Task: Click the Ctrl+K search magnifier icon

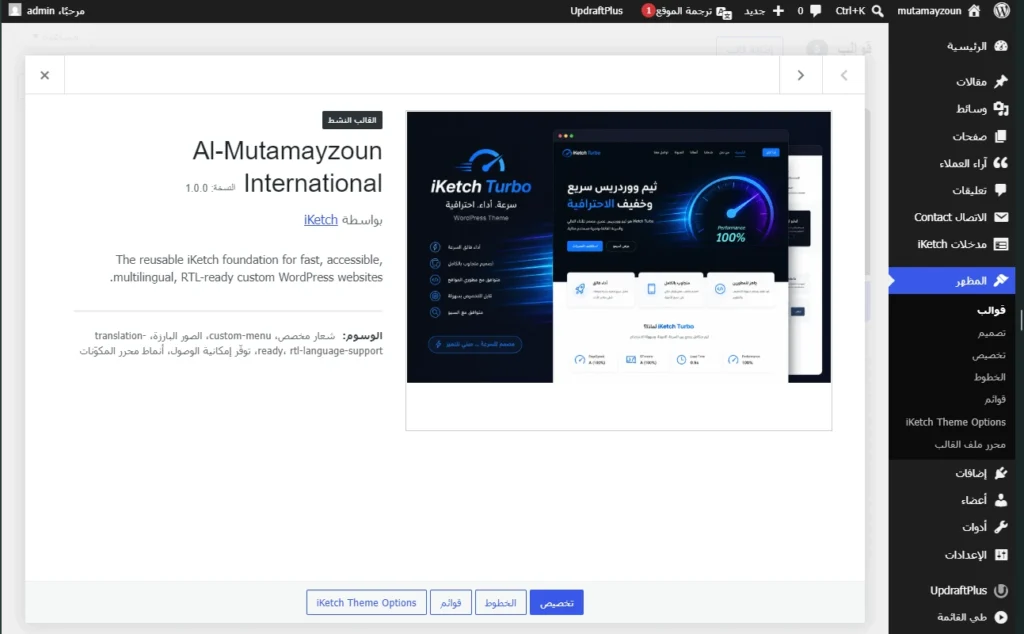Action: [878, 10]
